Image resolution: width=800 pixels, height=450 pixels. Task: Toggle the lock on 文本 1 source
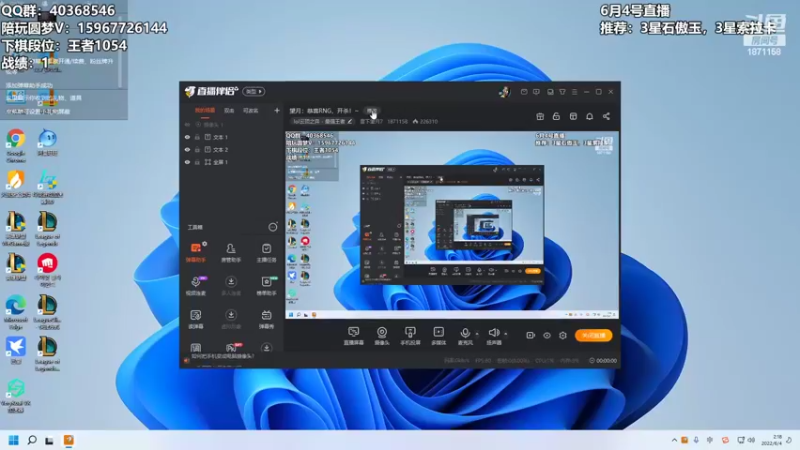197,137
